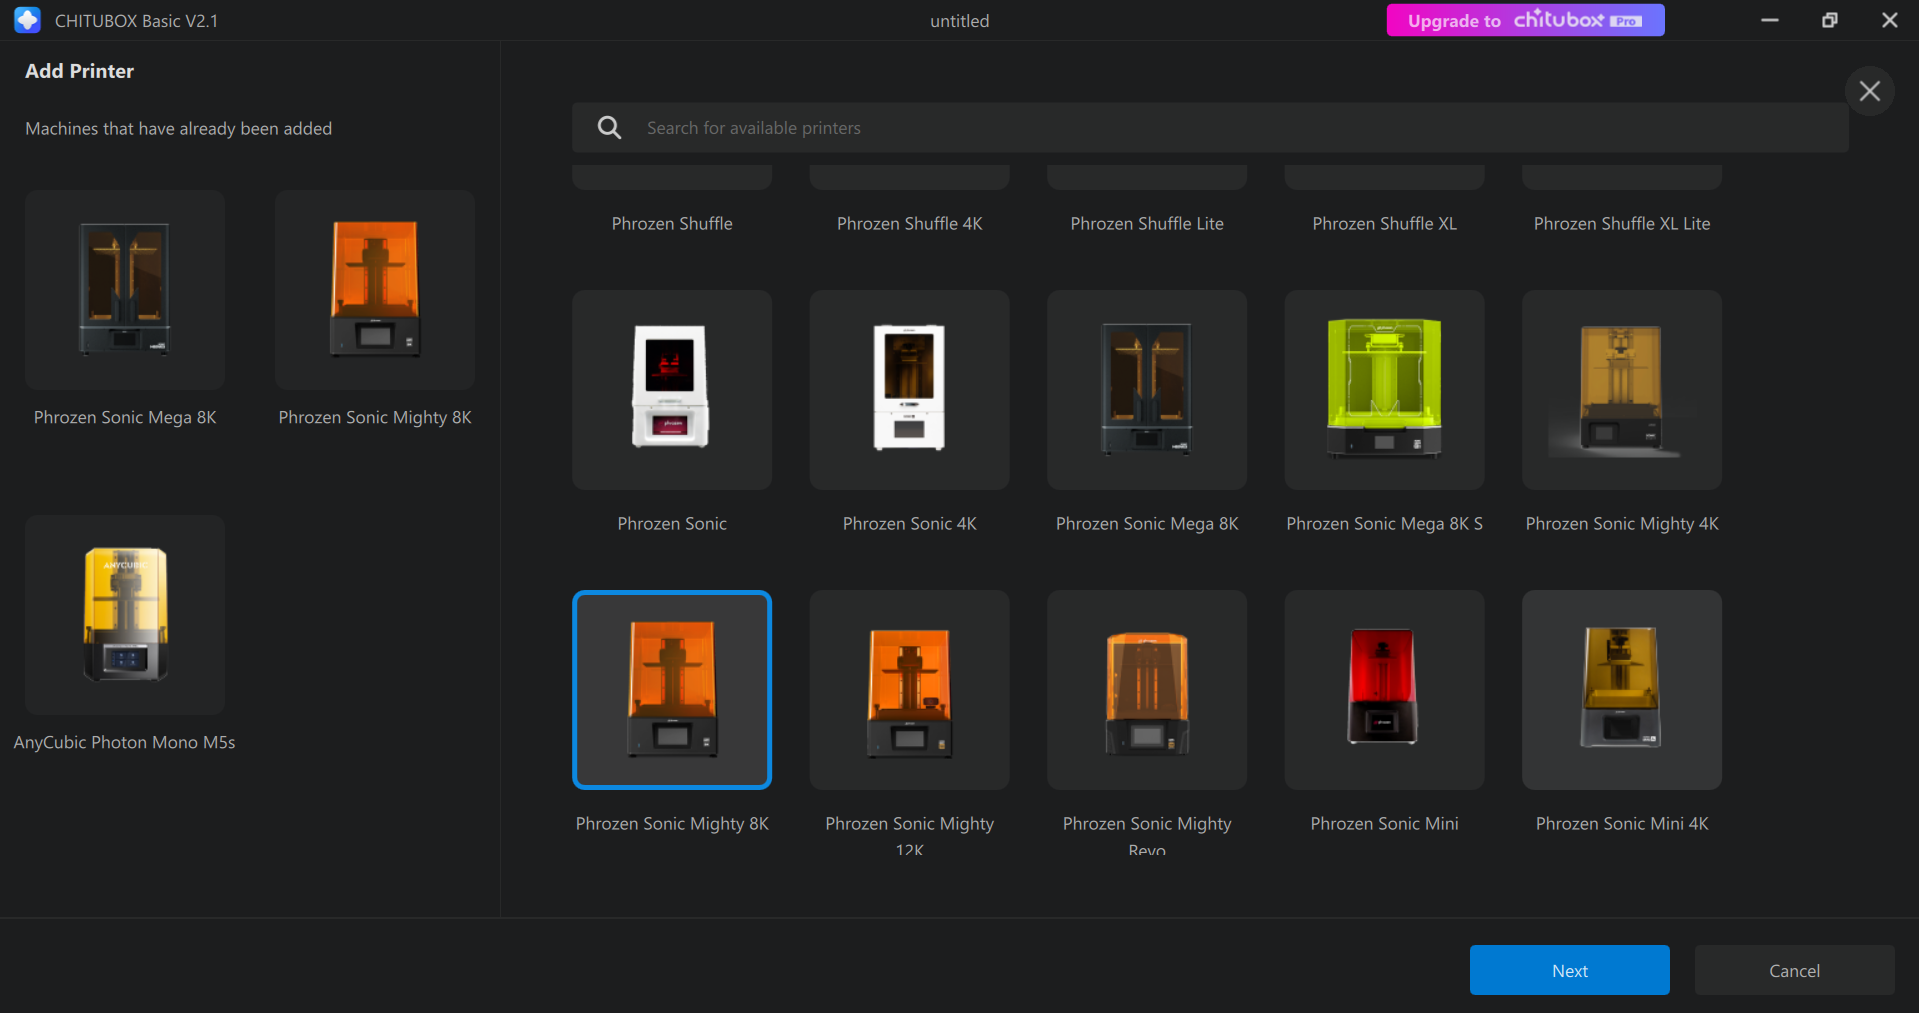Pick the green Phrozen Sonic Mega 8K S printer

coord(1384,390)
